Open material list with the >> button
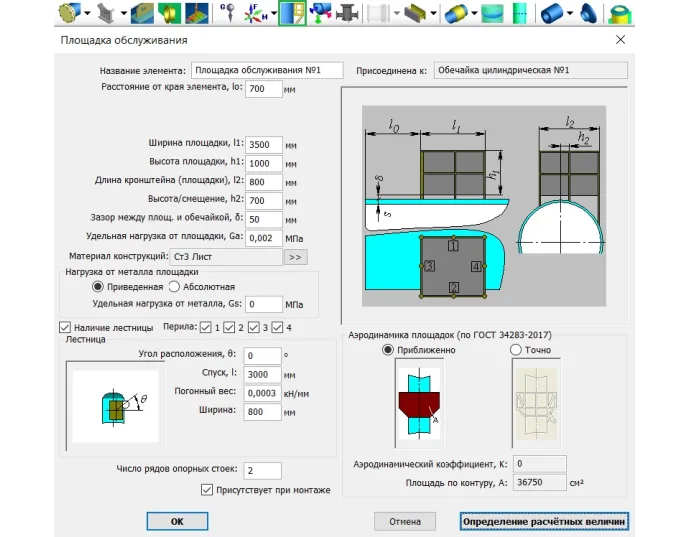Image resolution: width=688 pixels, height=537 pixels. tap(296, 257)
